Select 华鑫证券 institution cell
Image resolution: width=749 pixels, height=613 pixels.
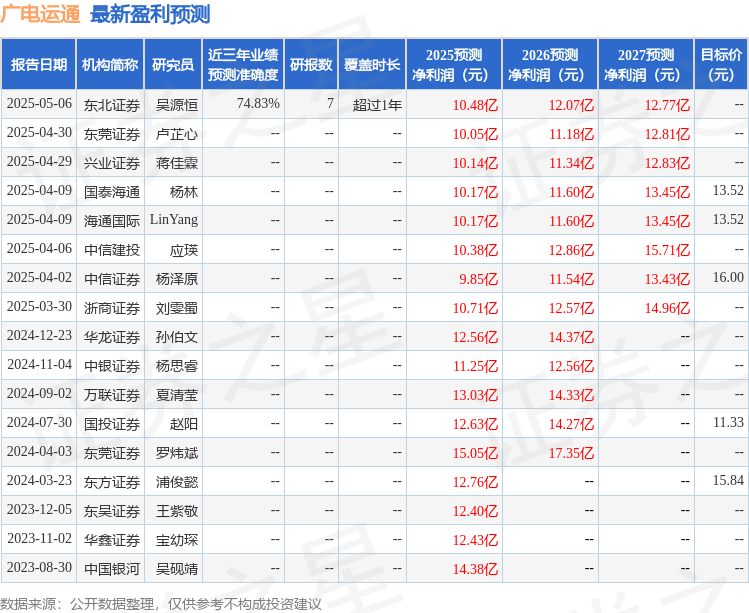[x=112, y=540]
